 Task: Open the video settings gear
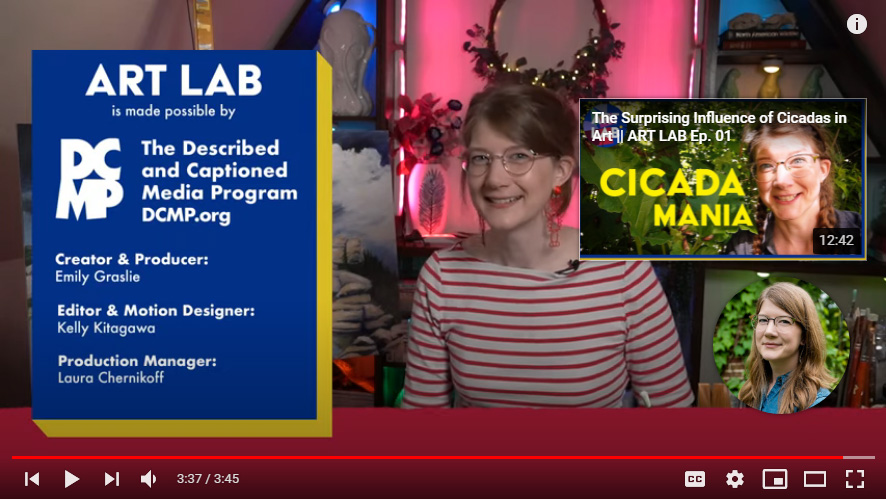point(735,479)
